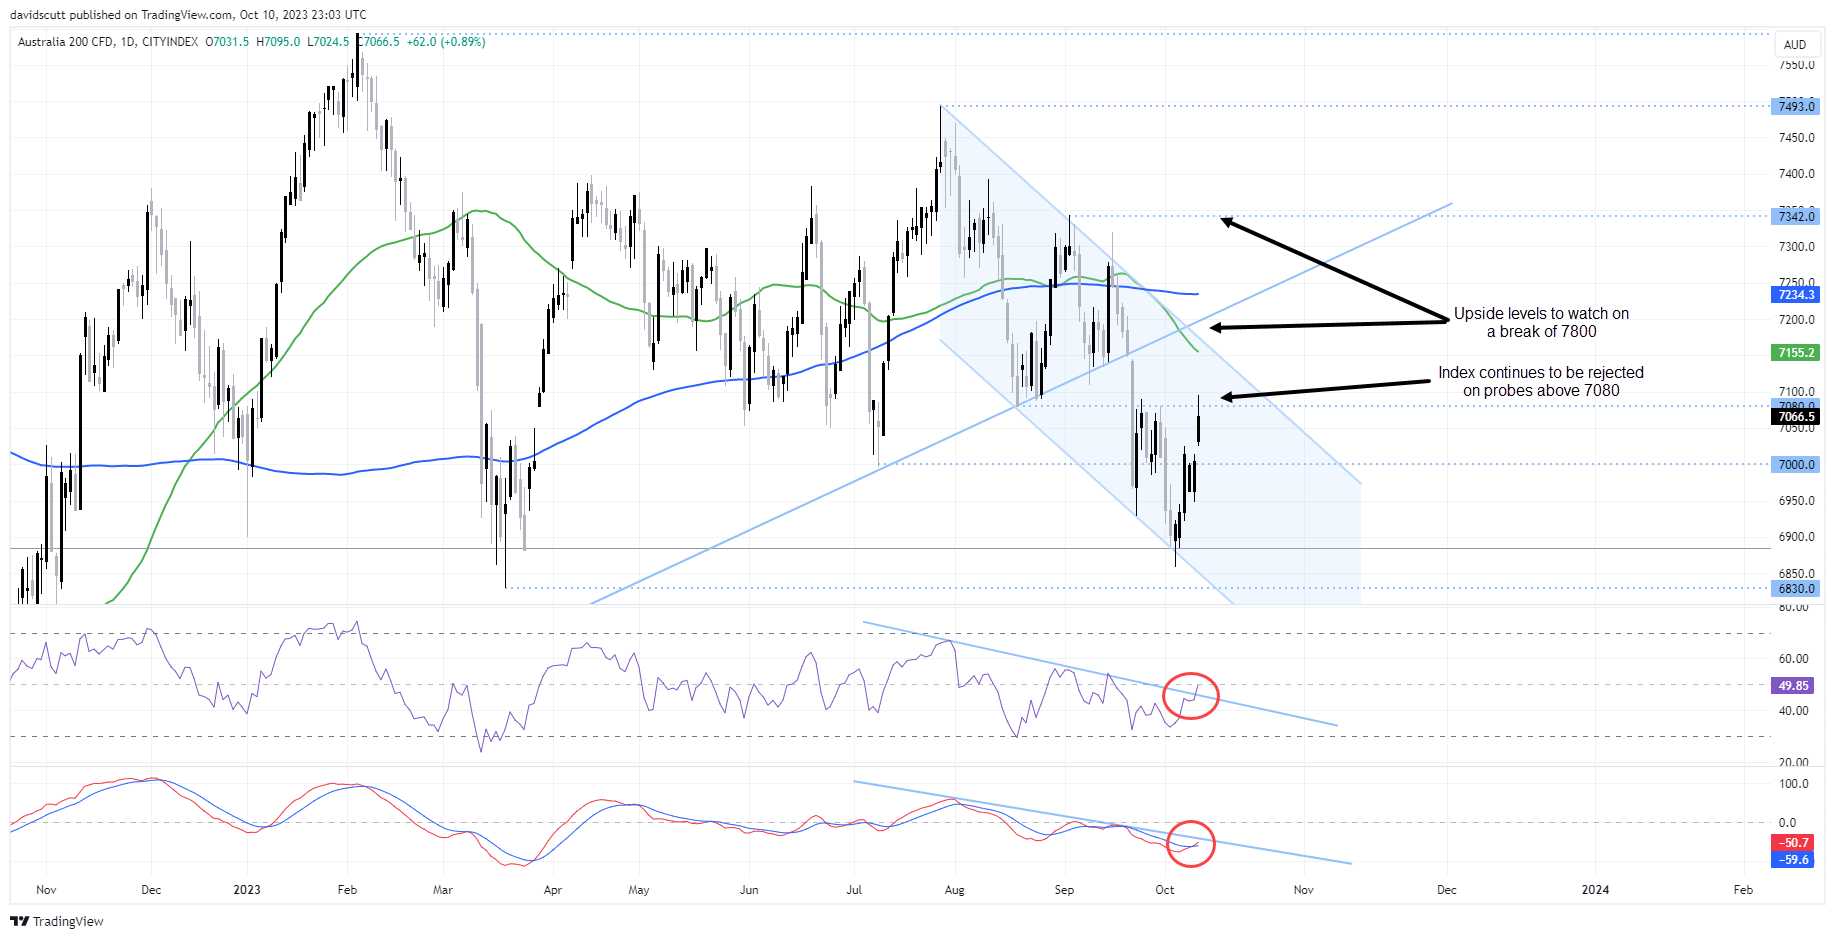Click the blue 7234.3 moving average label
Screen dimensions: 1835x939
(x=1796, y=294)
